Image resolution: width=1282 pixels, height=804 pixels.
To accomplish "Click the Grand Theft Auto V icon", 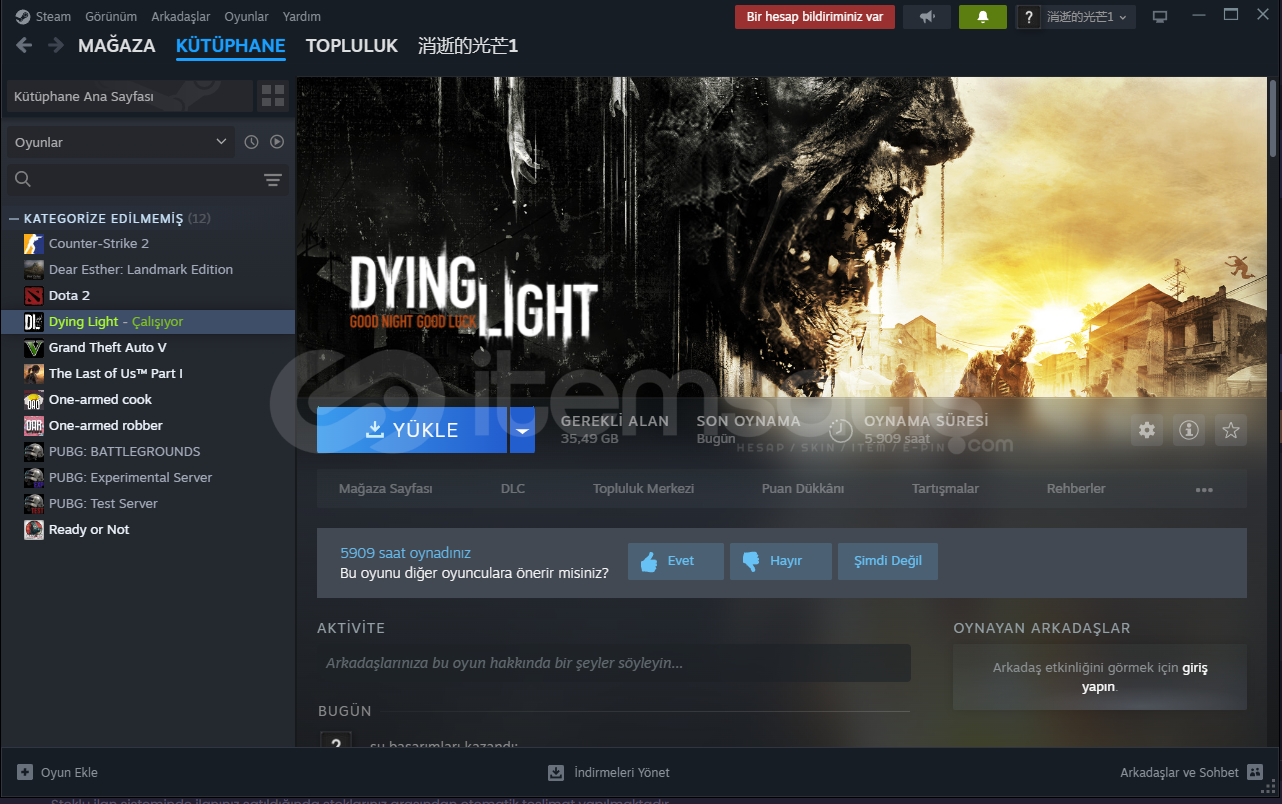I will (34, 348).
